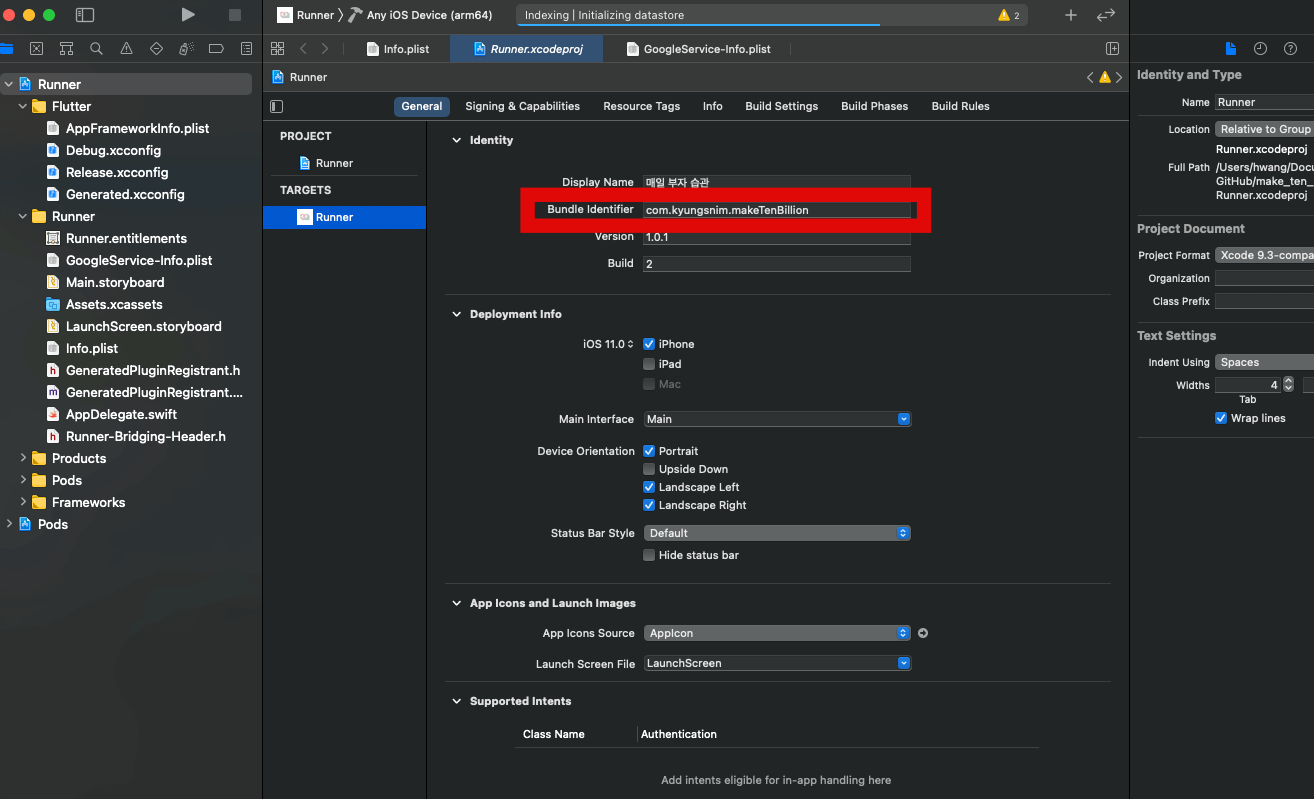Screen dimensions: 1314x799
Task: Open the Breakpoint navigator icon
Action: click(216, 48)
